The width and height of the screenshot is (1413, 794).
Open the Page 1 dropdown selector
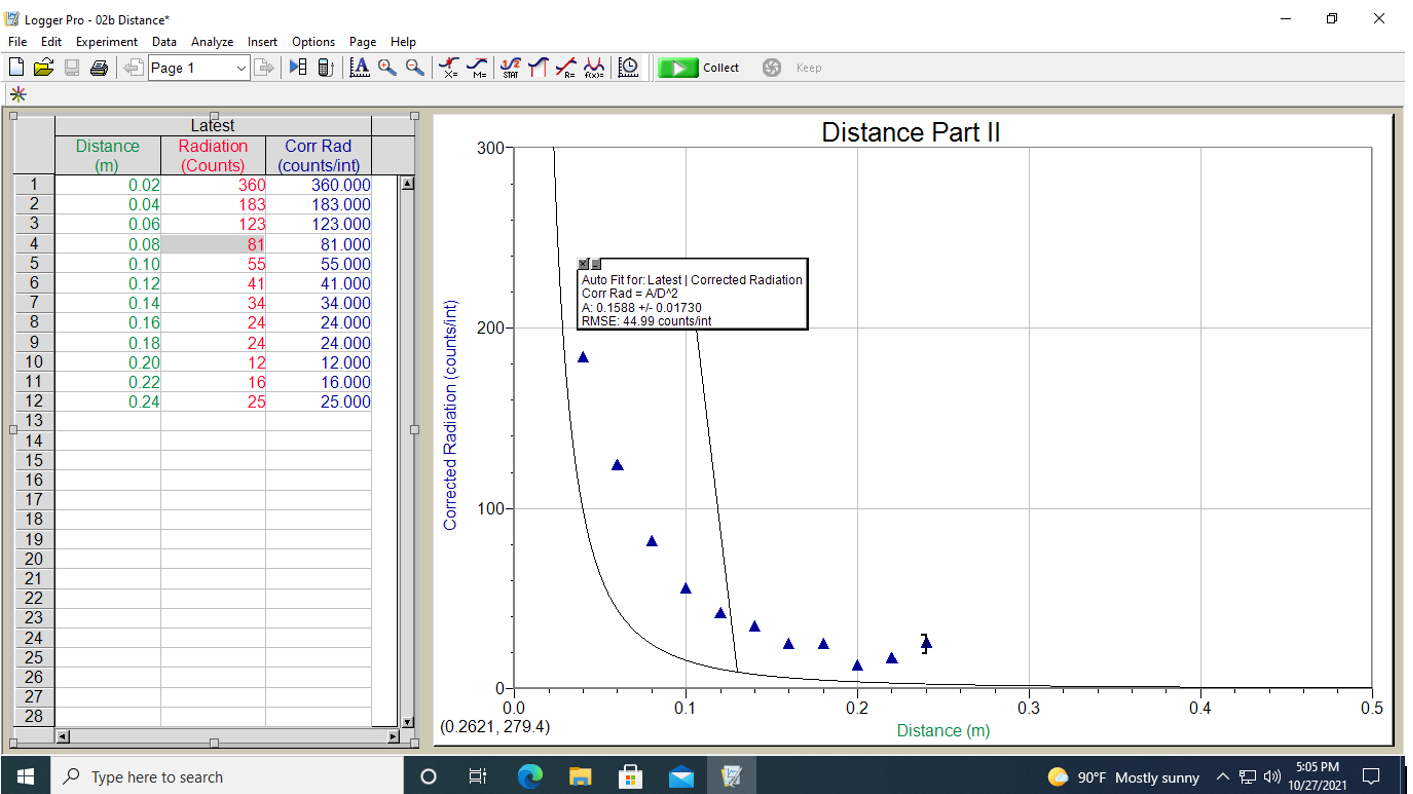(x=241, y=68)
